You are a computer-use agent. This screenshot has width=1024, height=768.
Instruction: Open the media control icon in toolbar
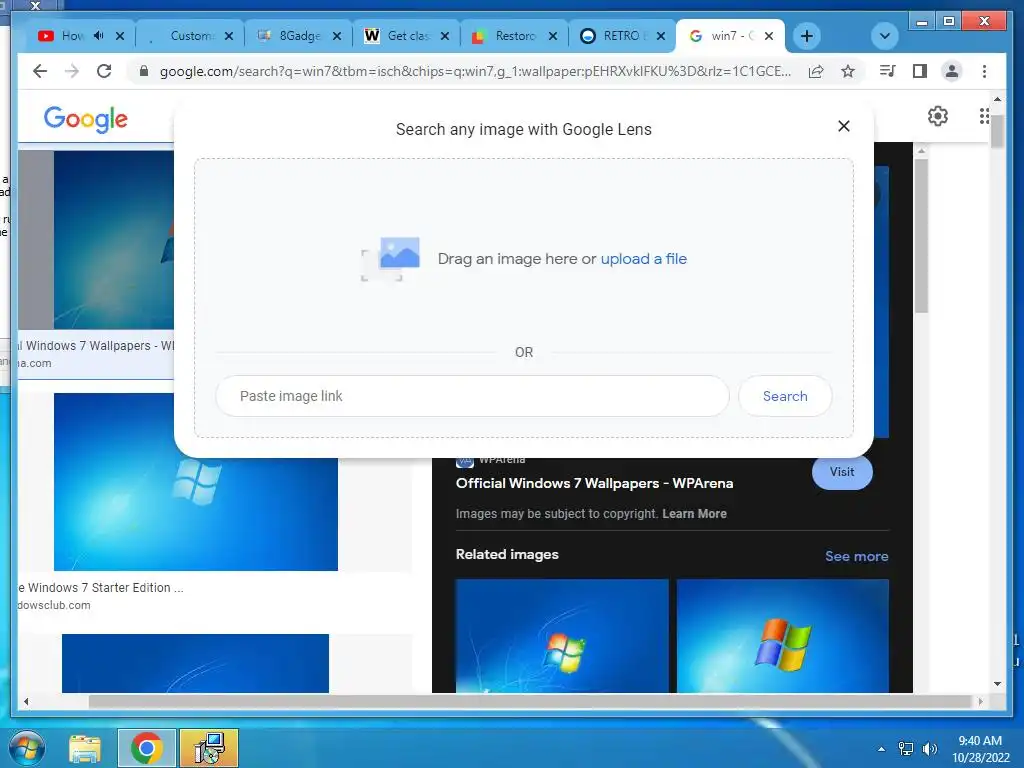[x=888, y=71]
